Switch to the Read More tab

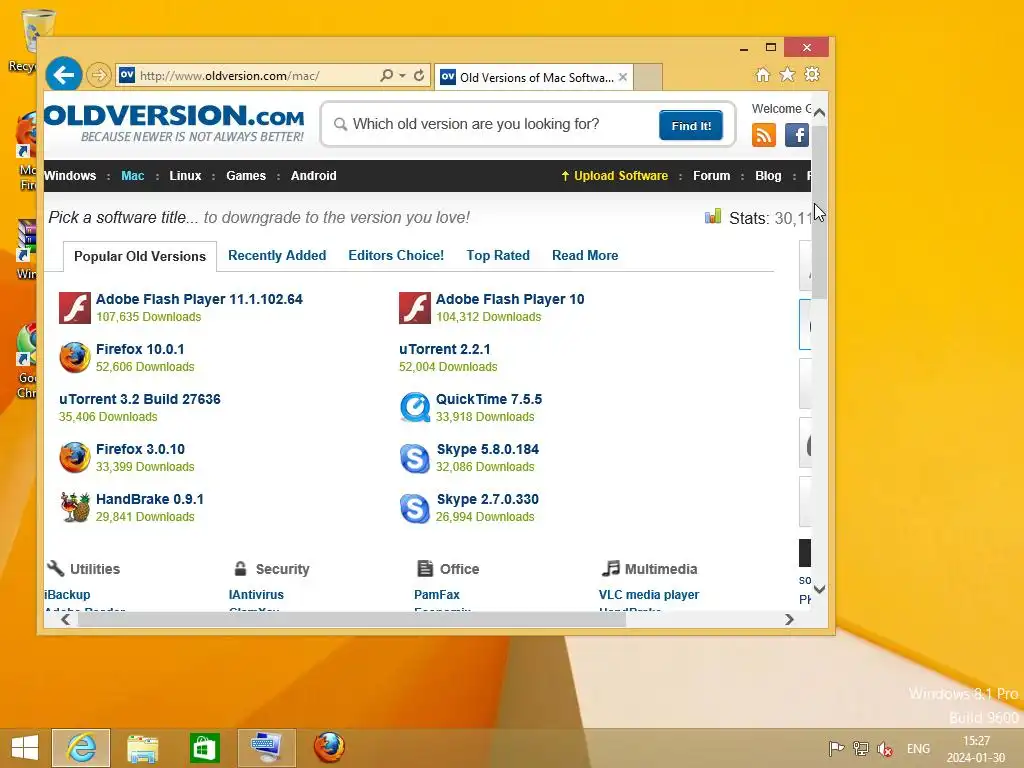[585, 255]
